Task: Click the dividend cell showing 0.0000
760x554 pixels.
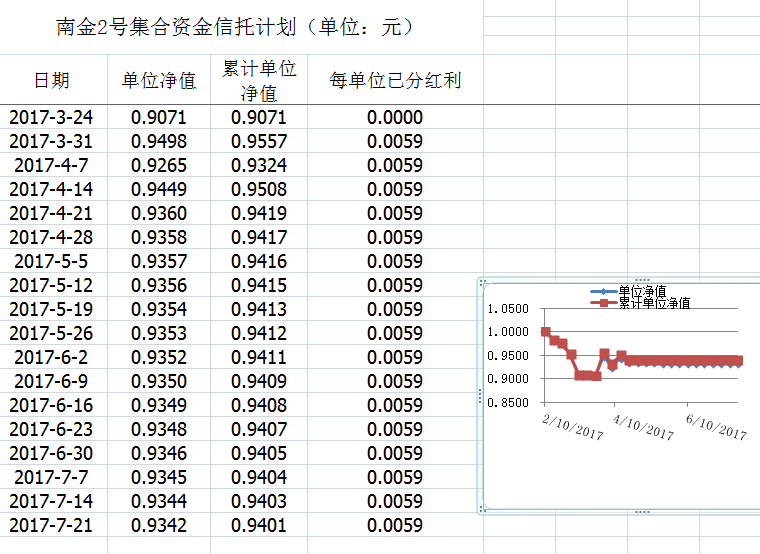Action: point(395,117)
